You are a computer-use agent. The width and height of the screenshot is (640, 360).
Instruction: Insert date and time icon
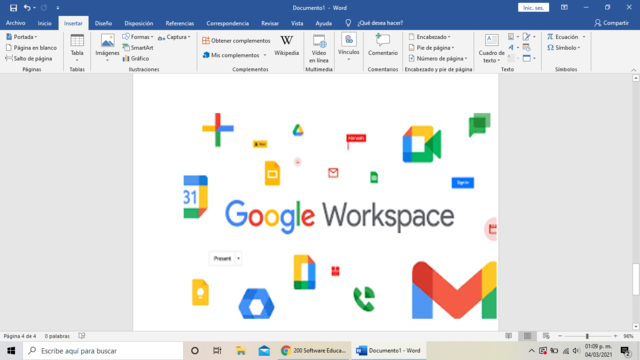pyautogui.click(x=527, y=48)
